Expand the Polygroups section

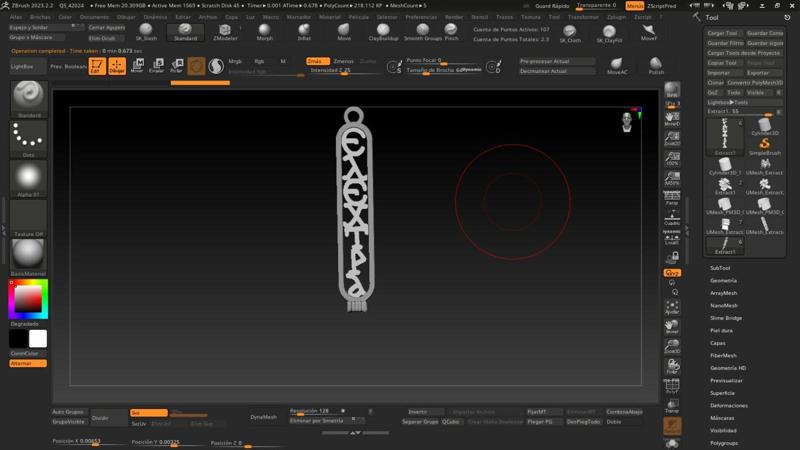pos(724,443)
